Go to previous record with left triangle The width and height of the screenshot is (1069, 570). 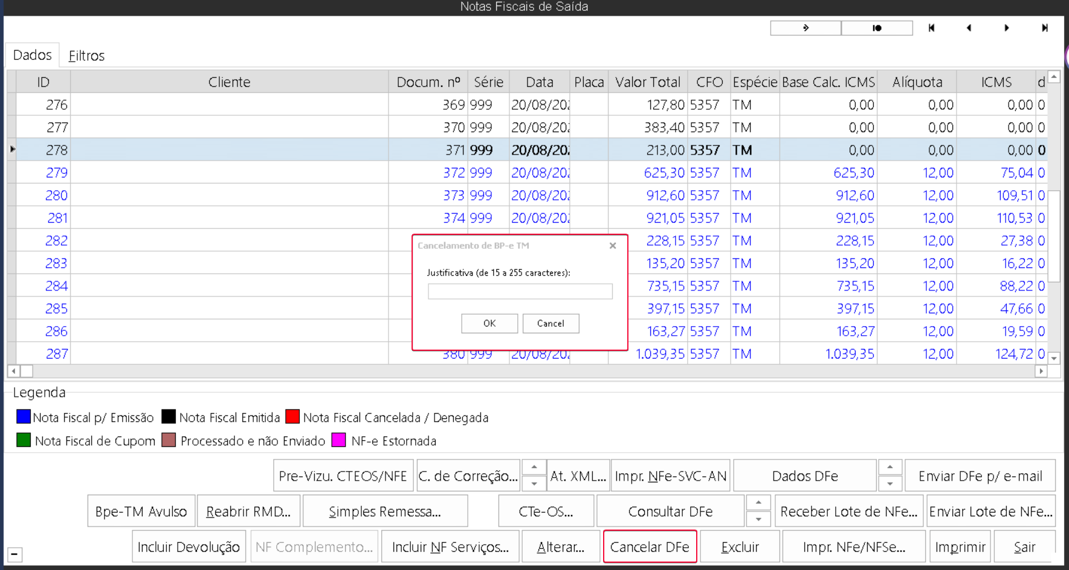tap(968, 28)
